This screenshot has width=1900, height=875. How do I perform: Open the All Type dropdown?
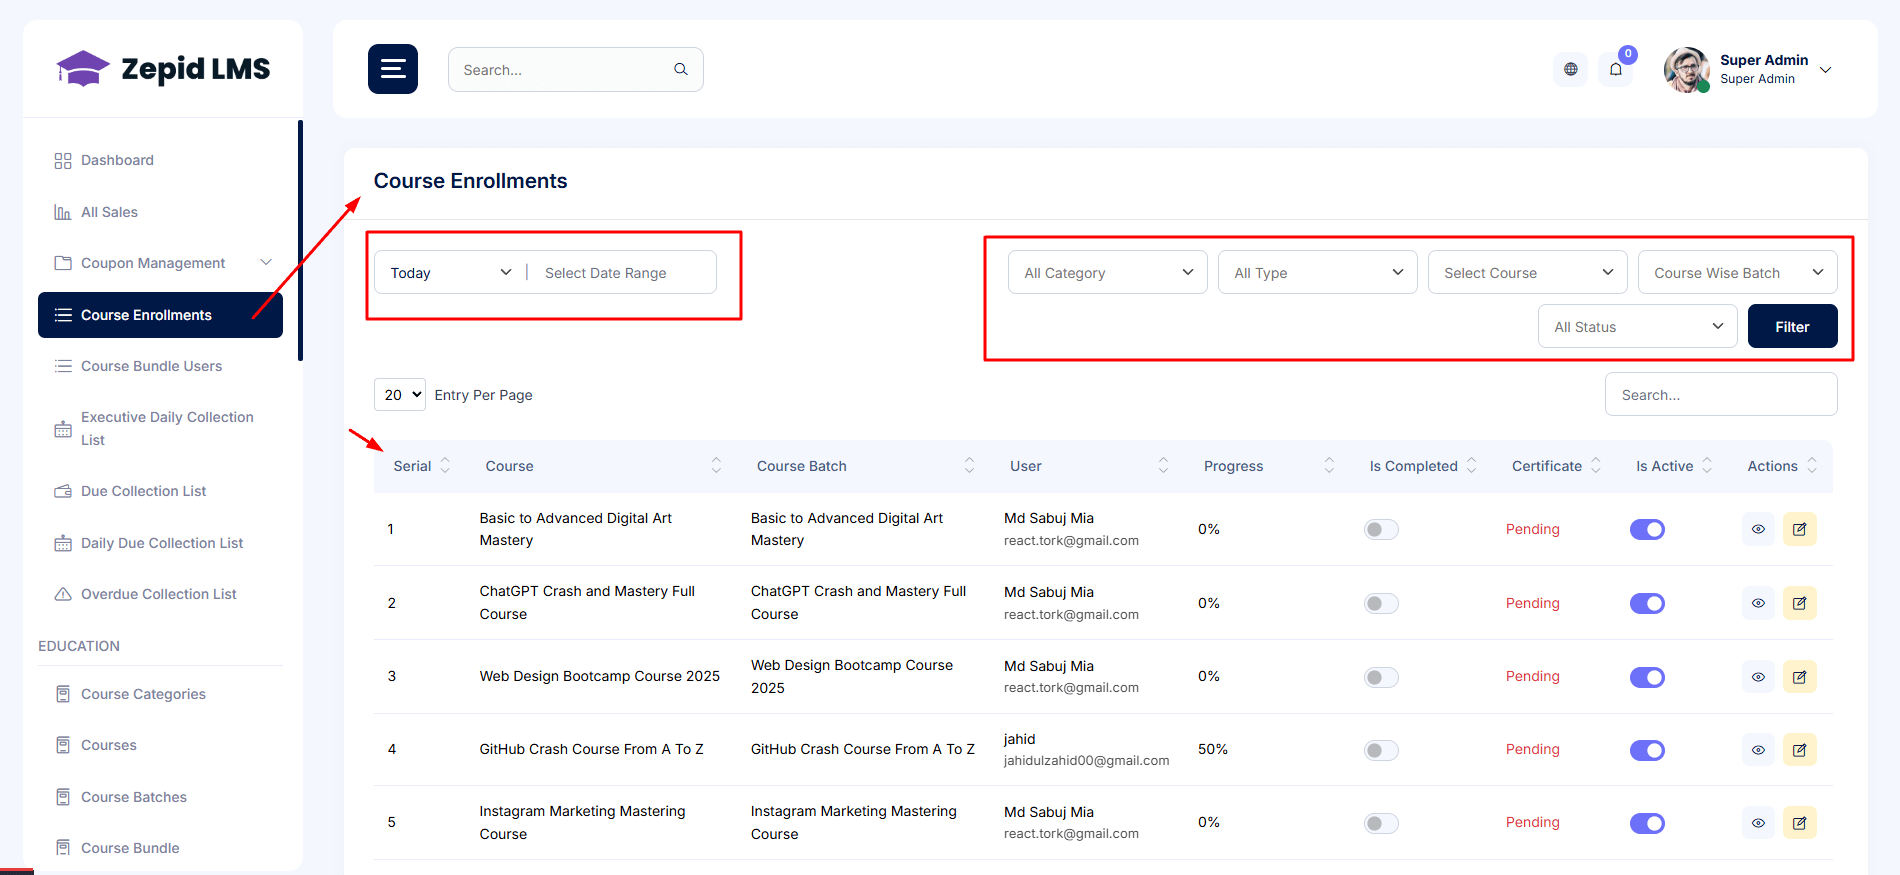1318,272
